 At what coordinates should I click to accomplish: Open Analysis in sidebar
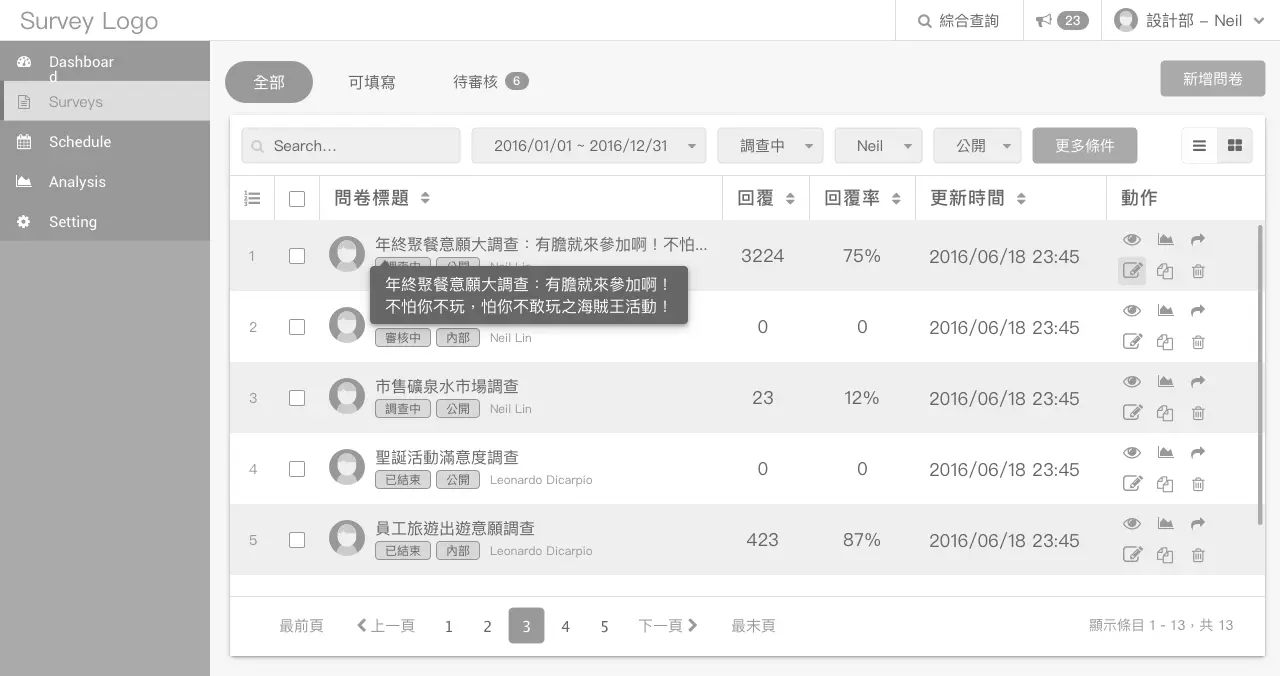[105, 182]
